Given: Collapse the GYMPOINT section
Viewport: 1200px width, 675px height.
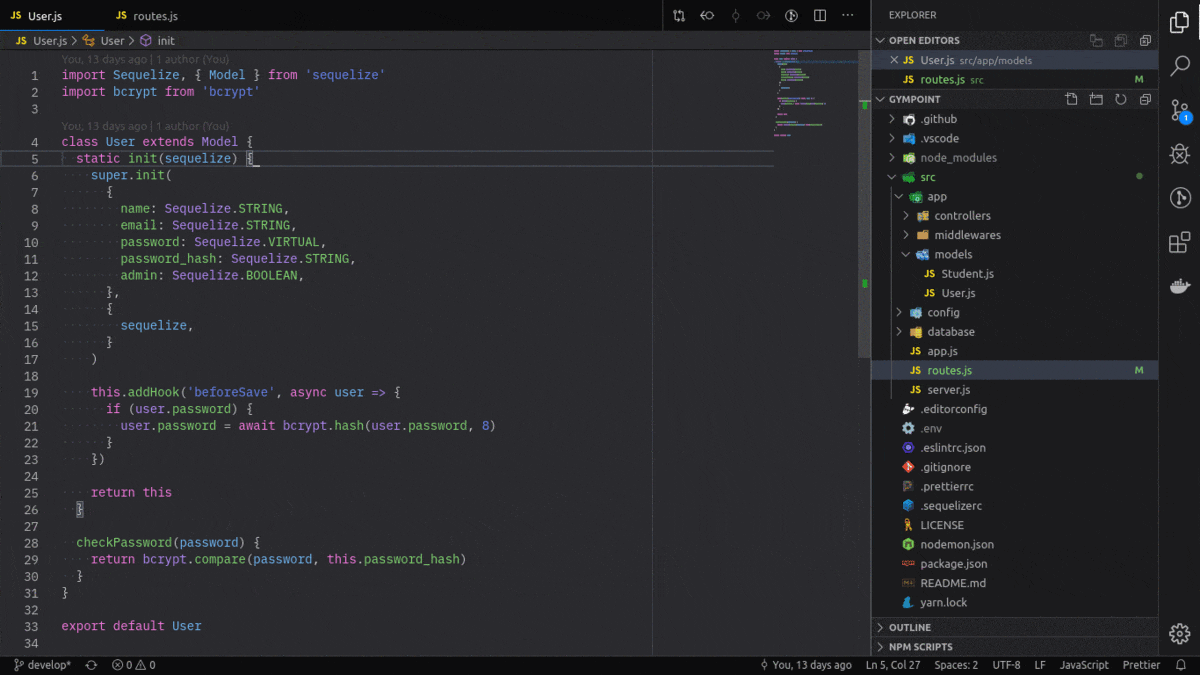Looking at the screenshot, I should tap(881, 100).
